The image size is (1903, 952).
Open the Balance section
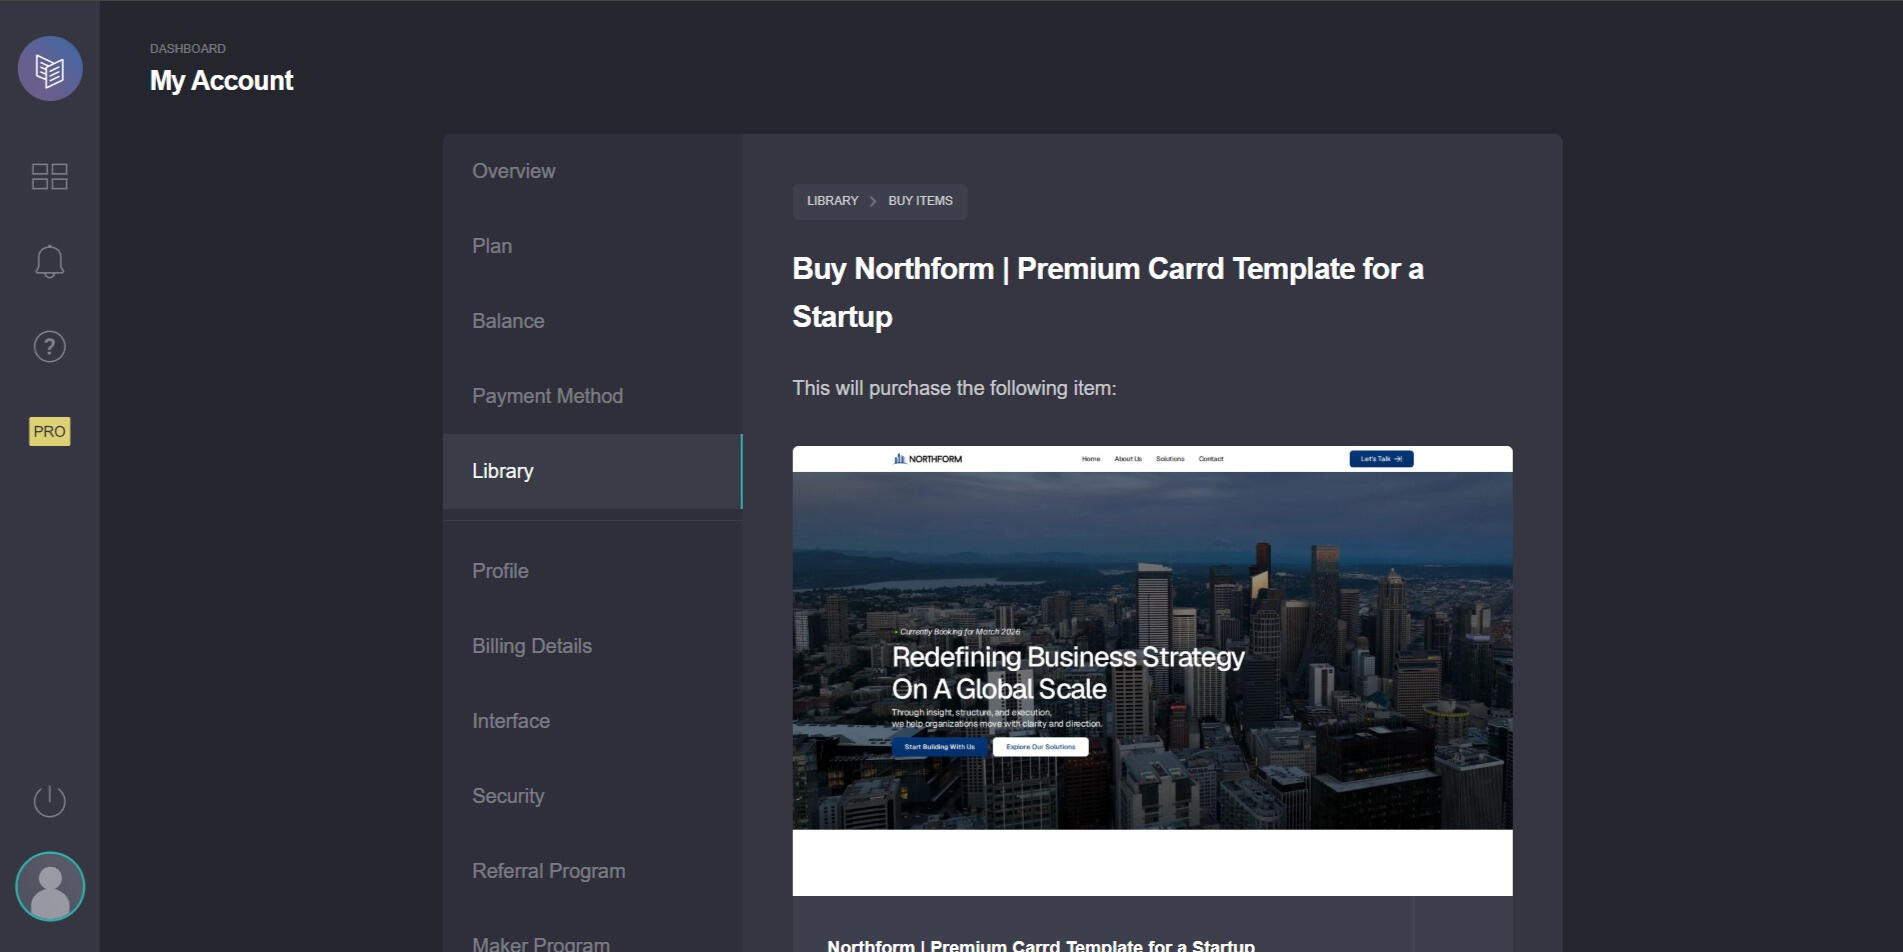pyautogui.click(x=593, y=321)
